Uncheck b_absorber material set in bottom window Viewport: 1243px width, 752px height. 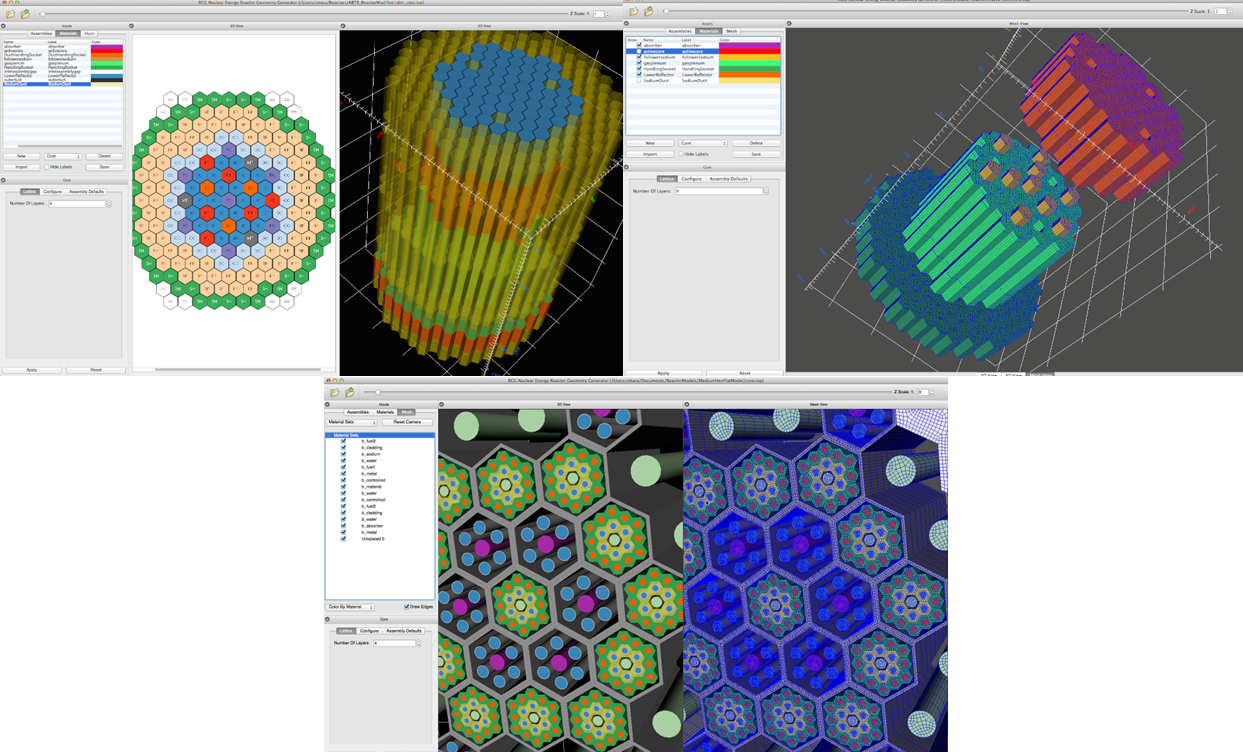pos(343,525)
